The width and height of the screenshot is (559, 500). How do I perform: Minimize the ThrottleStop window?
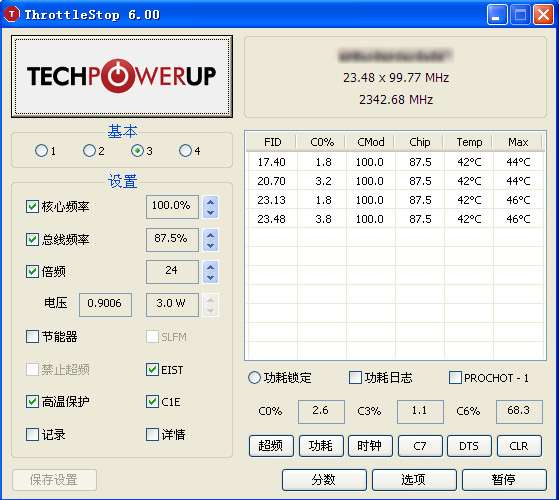click(x=497, y=15)
